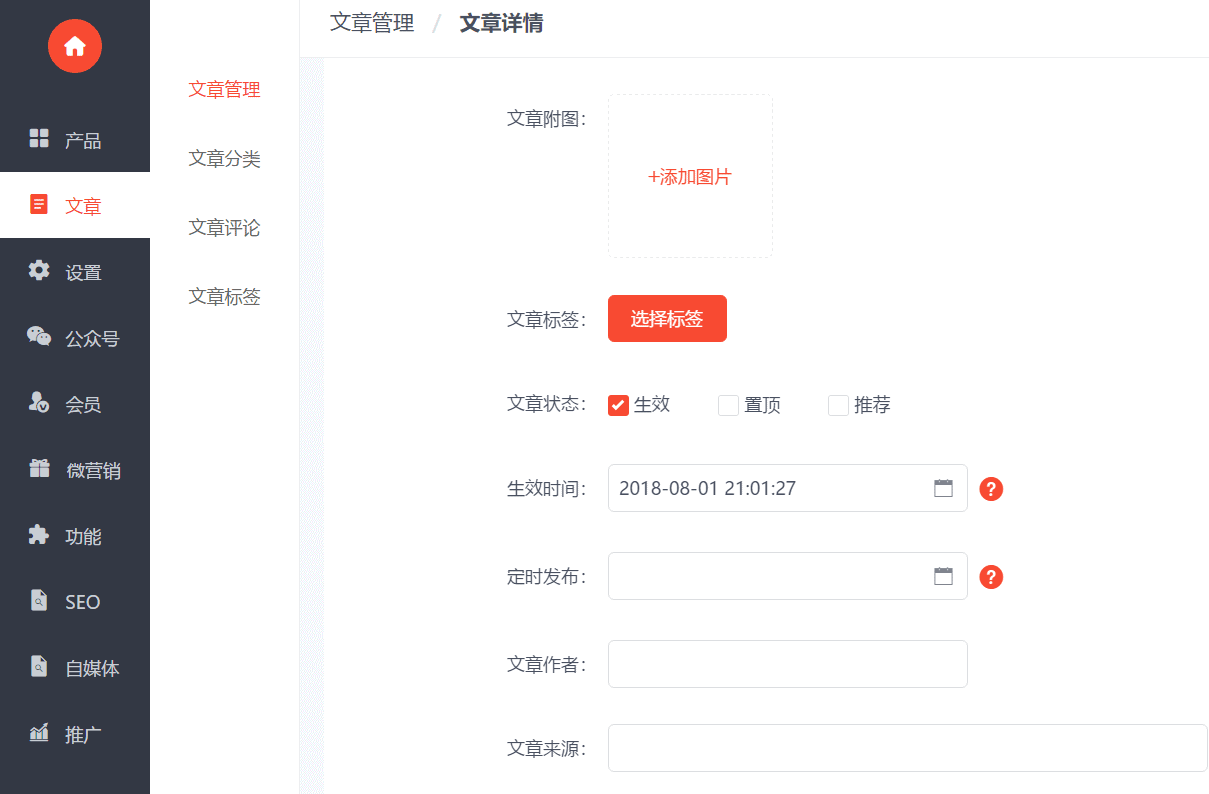Switch to 文章分类 in the submenu
This screenshot has width=1209, height=794.
[224, 158]
